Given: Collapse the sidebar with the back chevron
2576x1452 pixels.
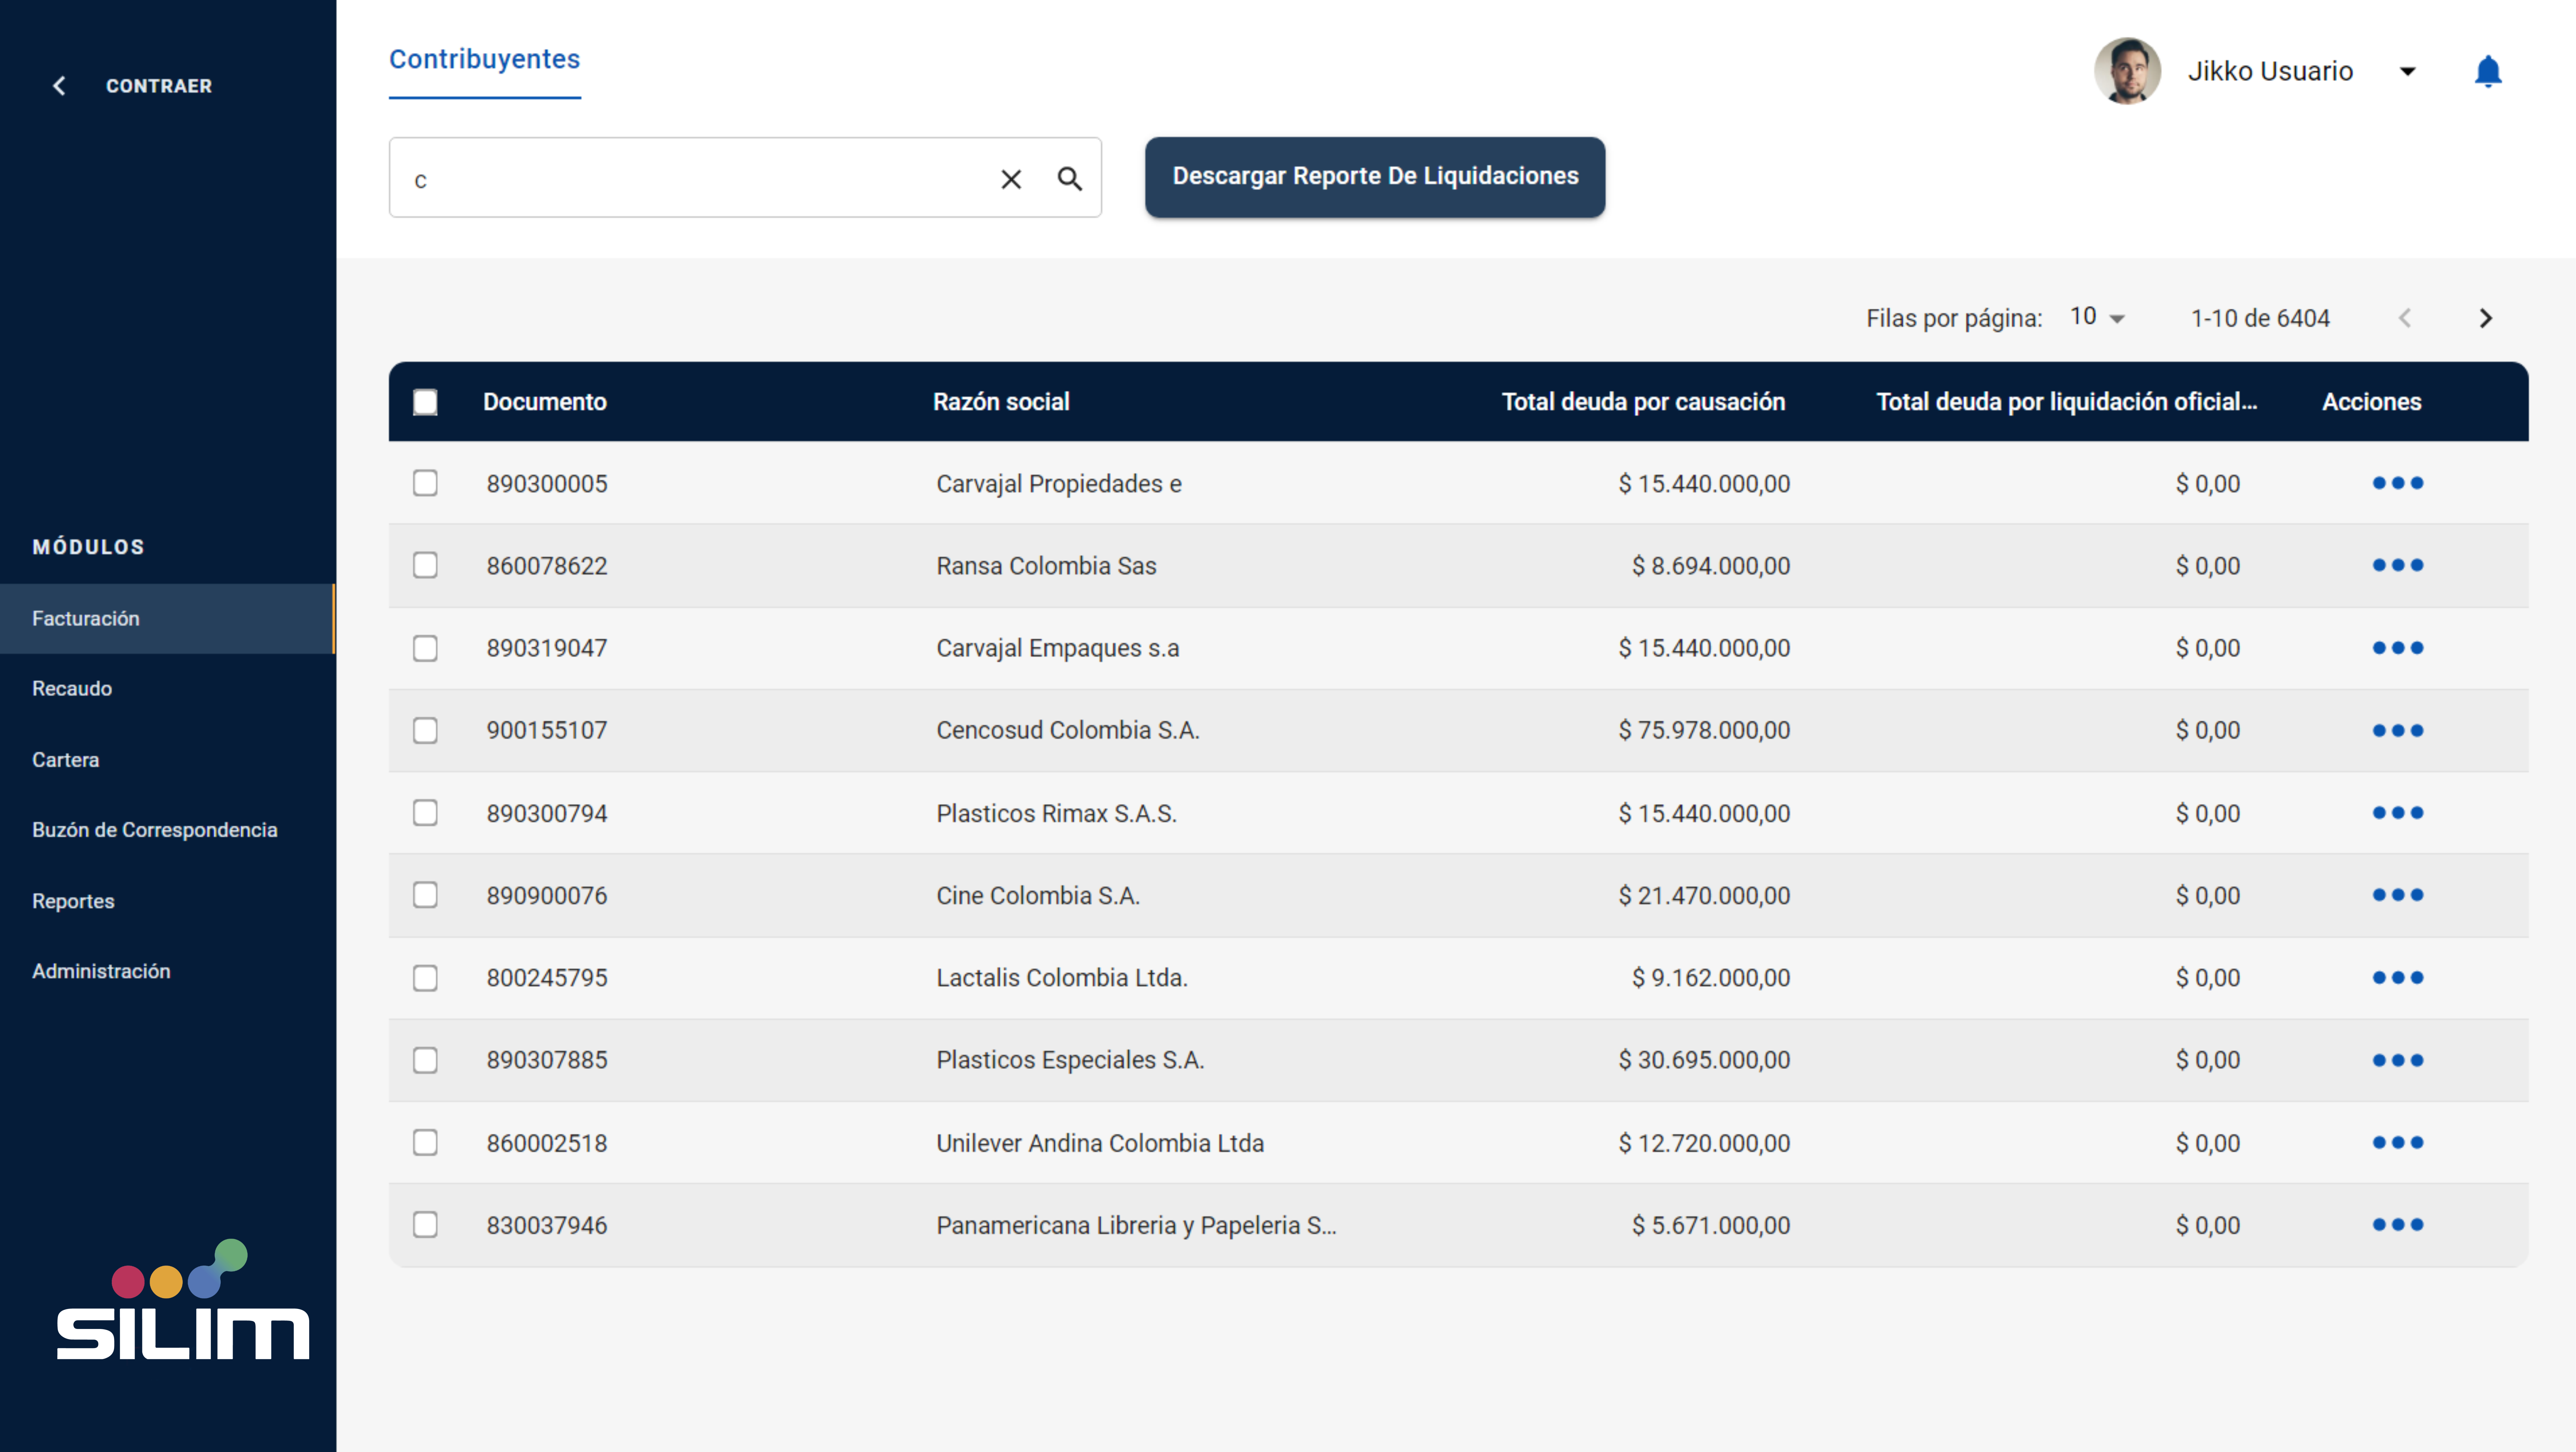Looking at the screenshot, I should (x=59, y=86).
